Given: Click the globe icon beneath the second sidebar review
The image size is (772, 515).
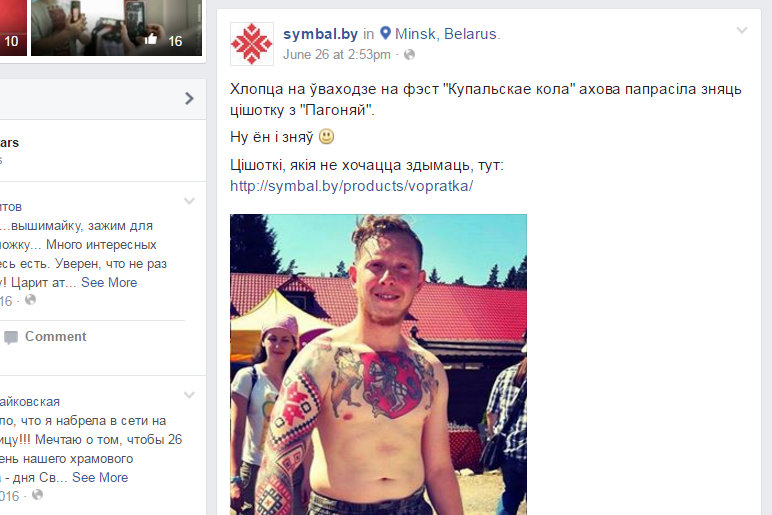Looking at the screenshot, I should (x=37, y=494).
